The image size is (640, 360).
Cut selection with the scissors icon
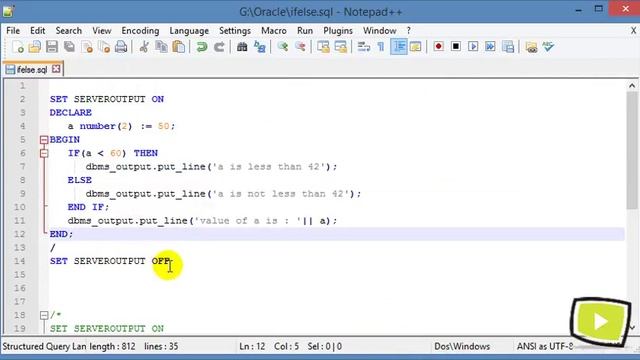tap(144, 47)
